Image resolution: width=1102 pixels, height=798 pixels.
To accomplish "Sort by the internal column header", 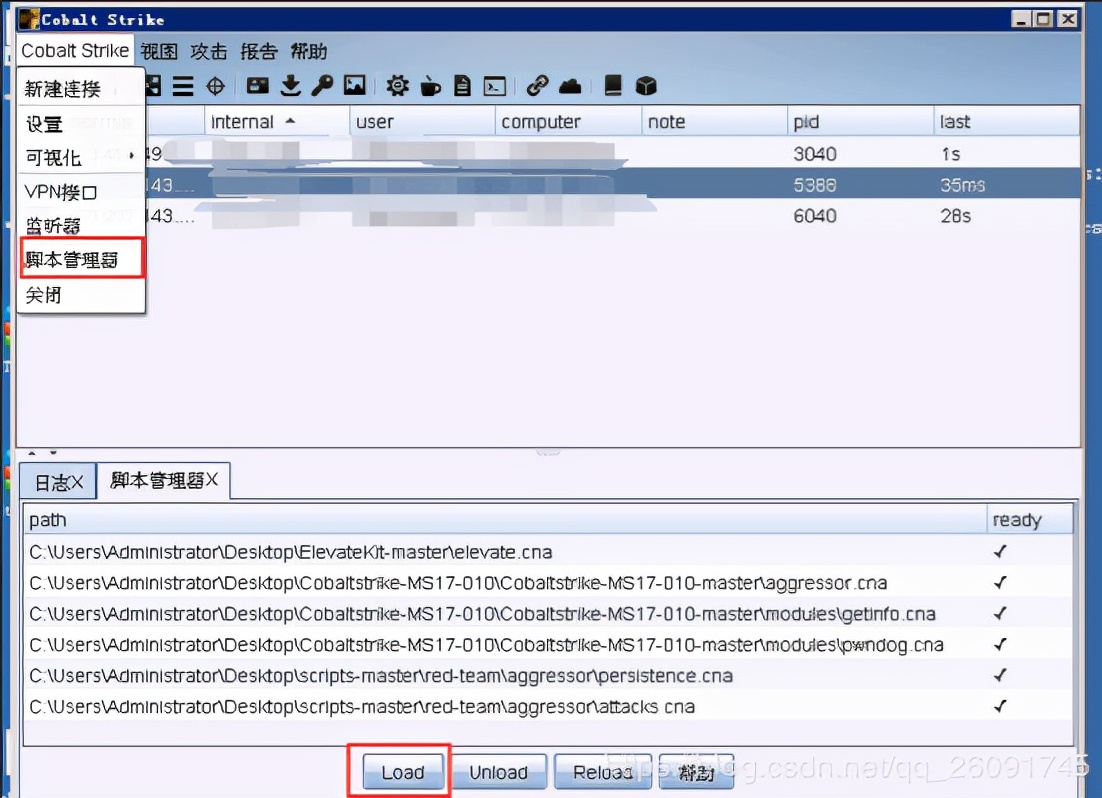I will [x=277, y=122].
